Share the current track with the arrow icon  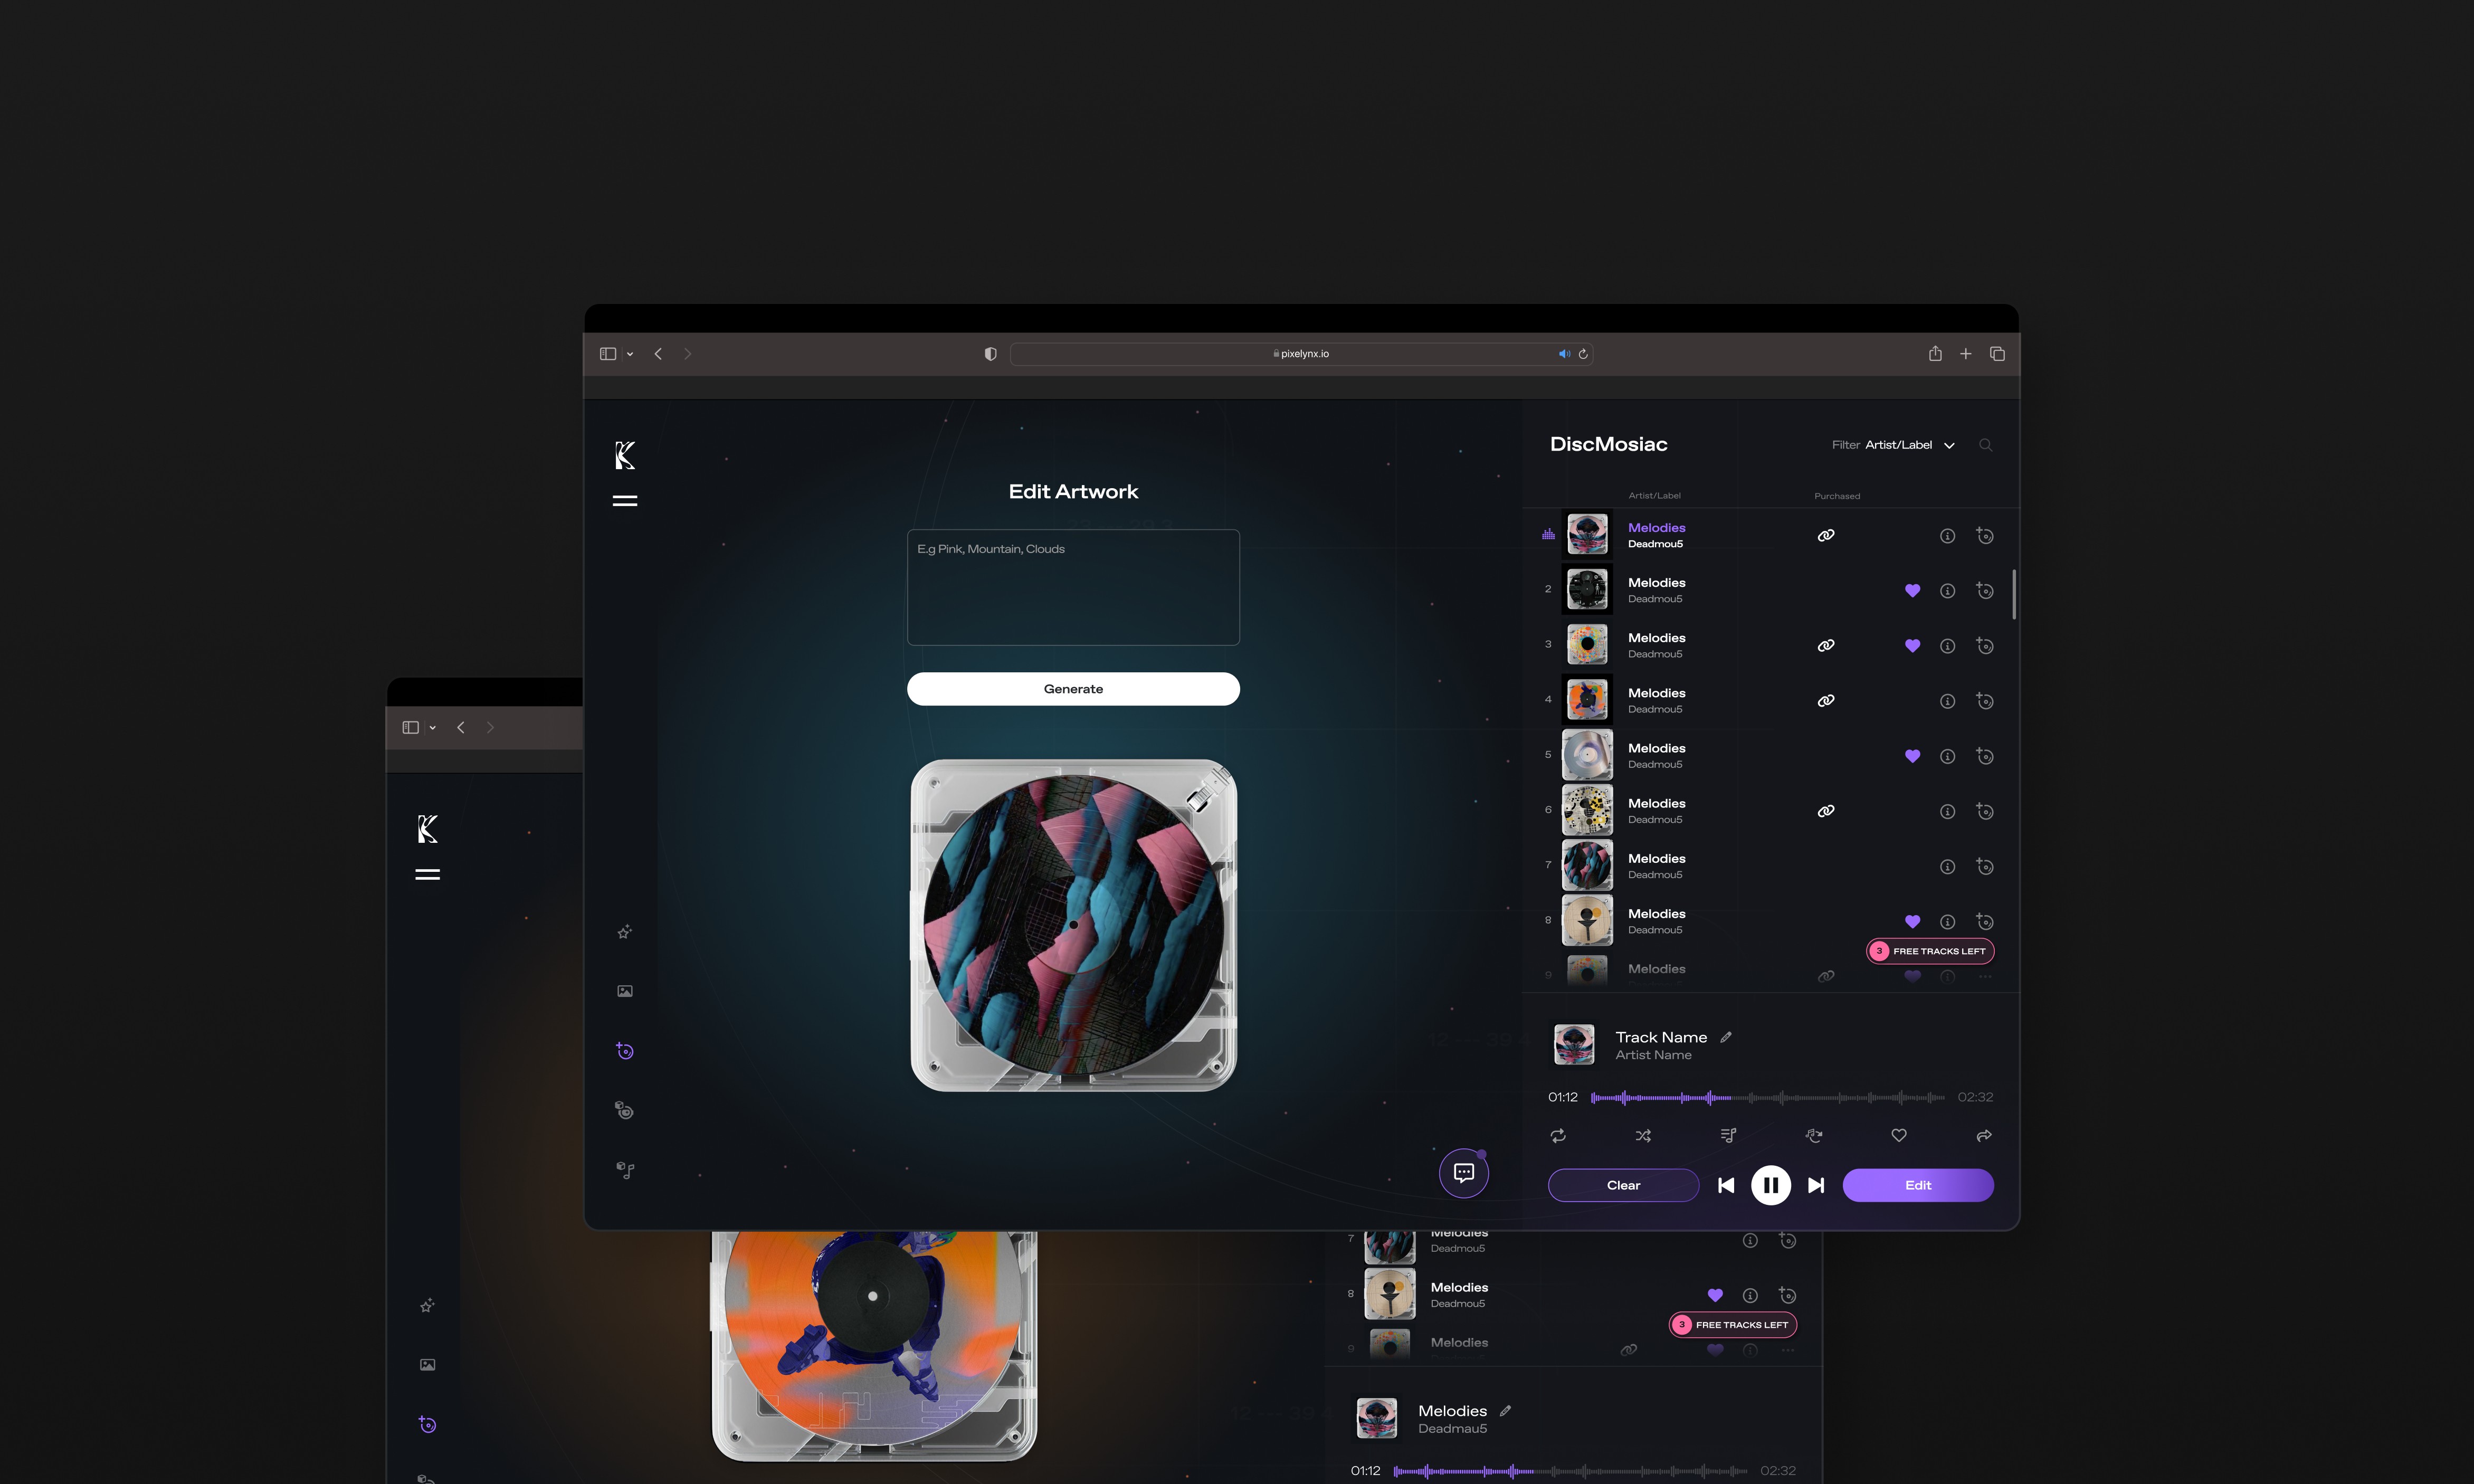(x=1984, y=1135)
